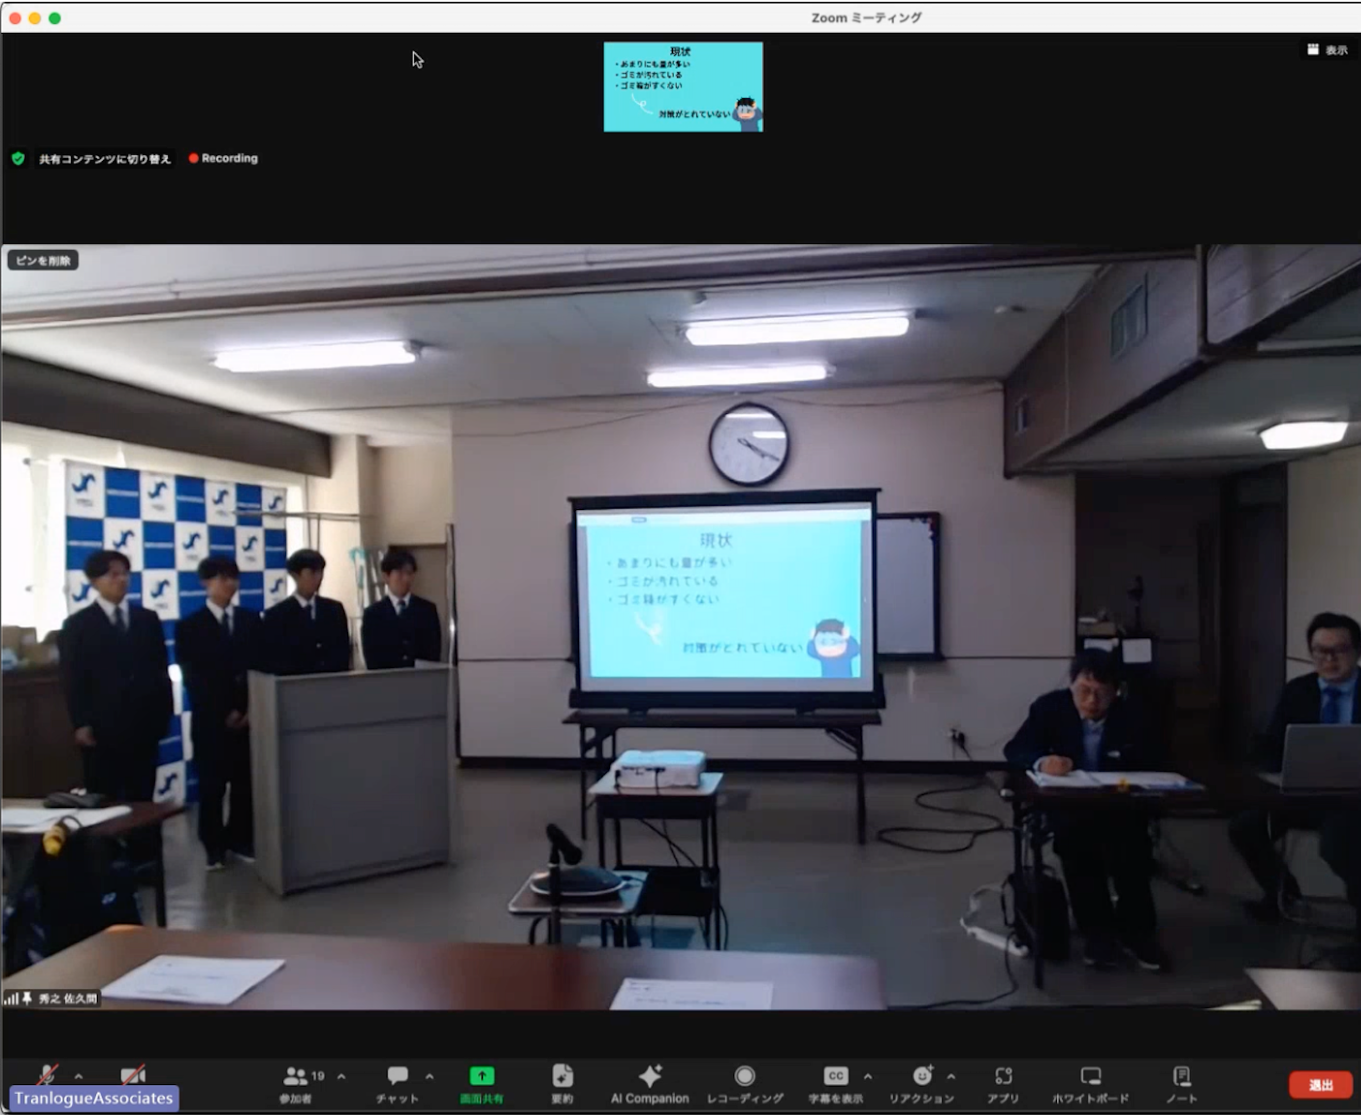The height and width of the screenshot is (1116, 1361).
Task: Toggle recording (レコーディング) button
Action: pyautogui.click(x=744, y=1083)
